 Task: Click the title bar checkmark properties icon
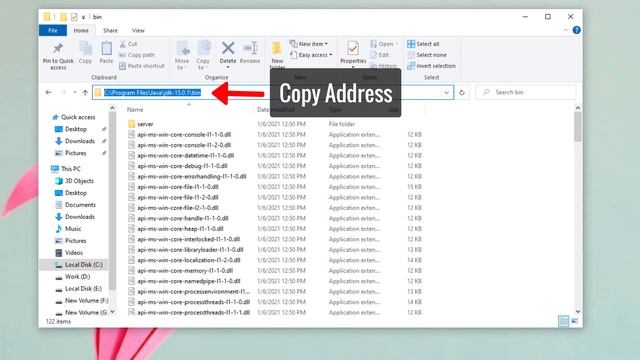point(74,17)
